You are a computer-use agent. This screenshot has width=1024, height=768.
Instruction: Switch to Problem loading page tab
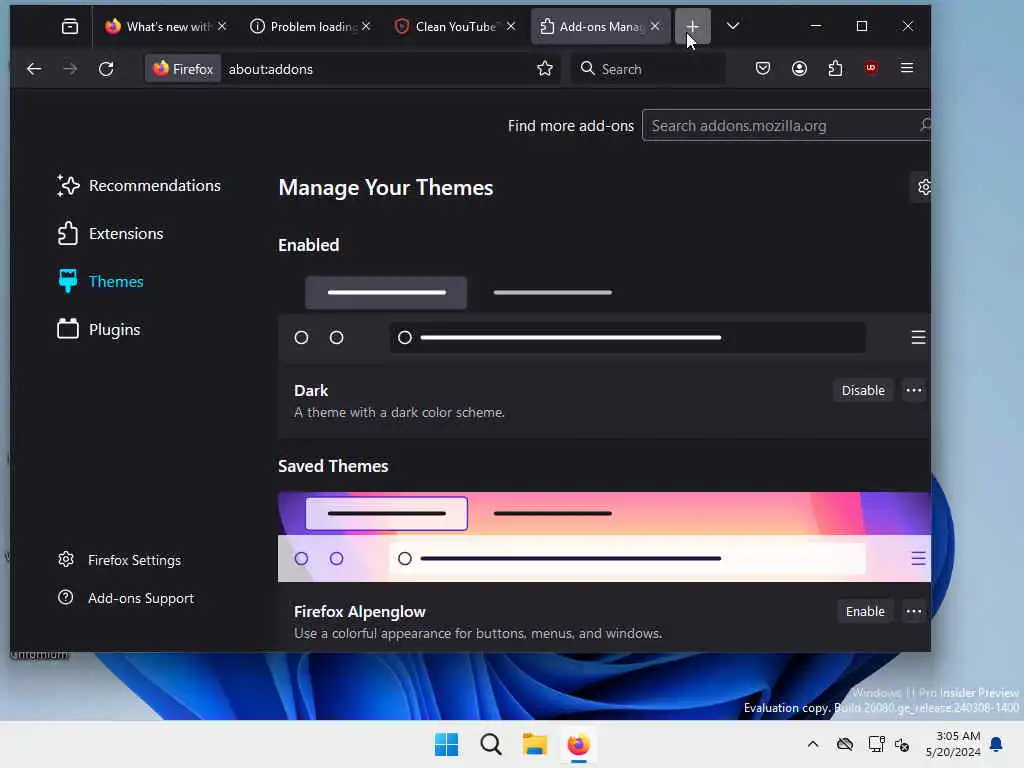pyautogui.click(x=304, y=26)
